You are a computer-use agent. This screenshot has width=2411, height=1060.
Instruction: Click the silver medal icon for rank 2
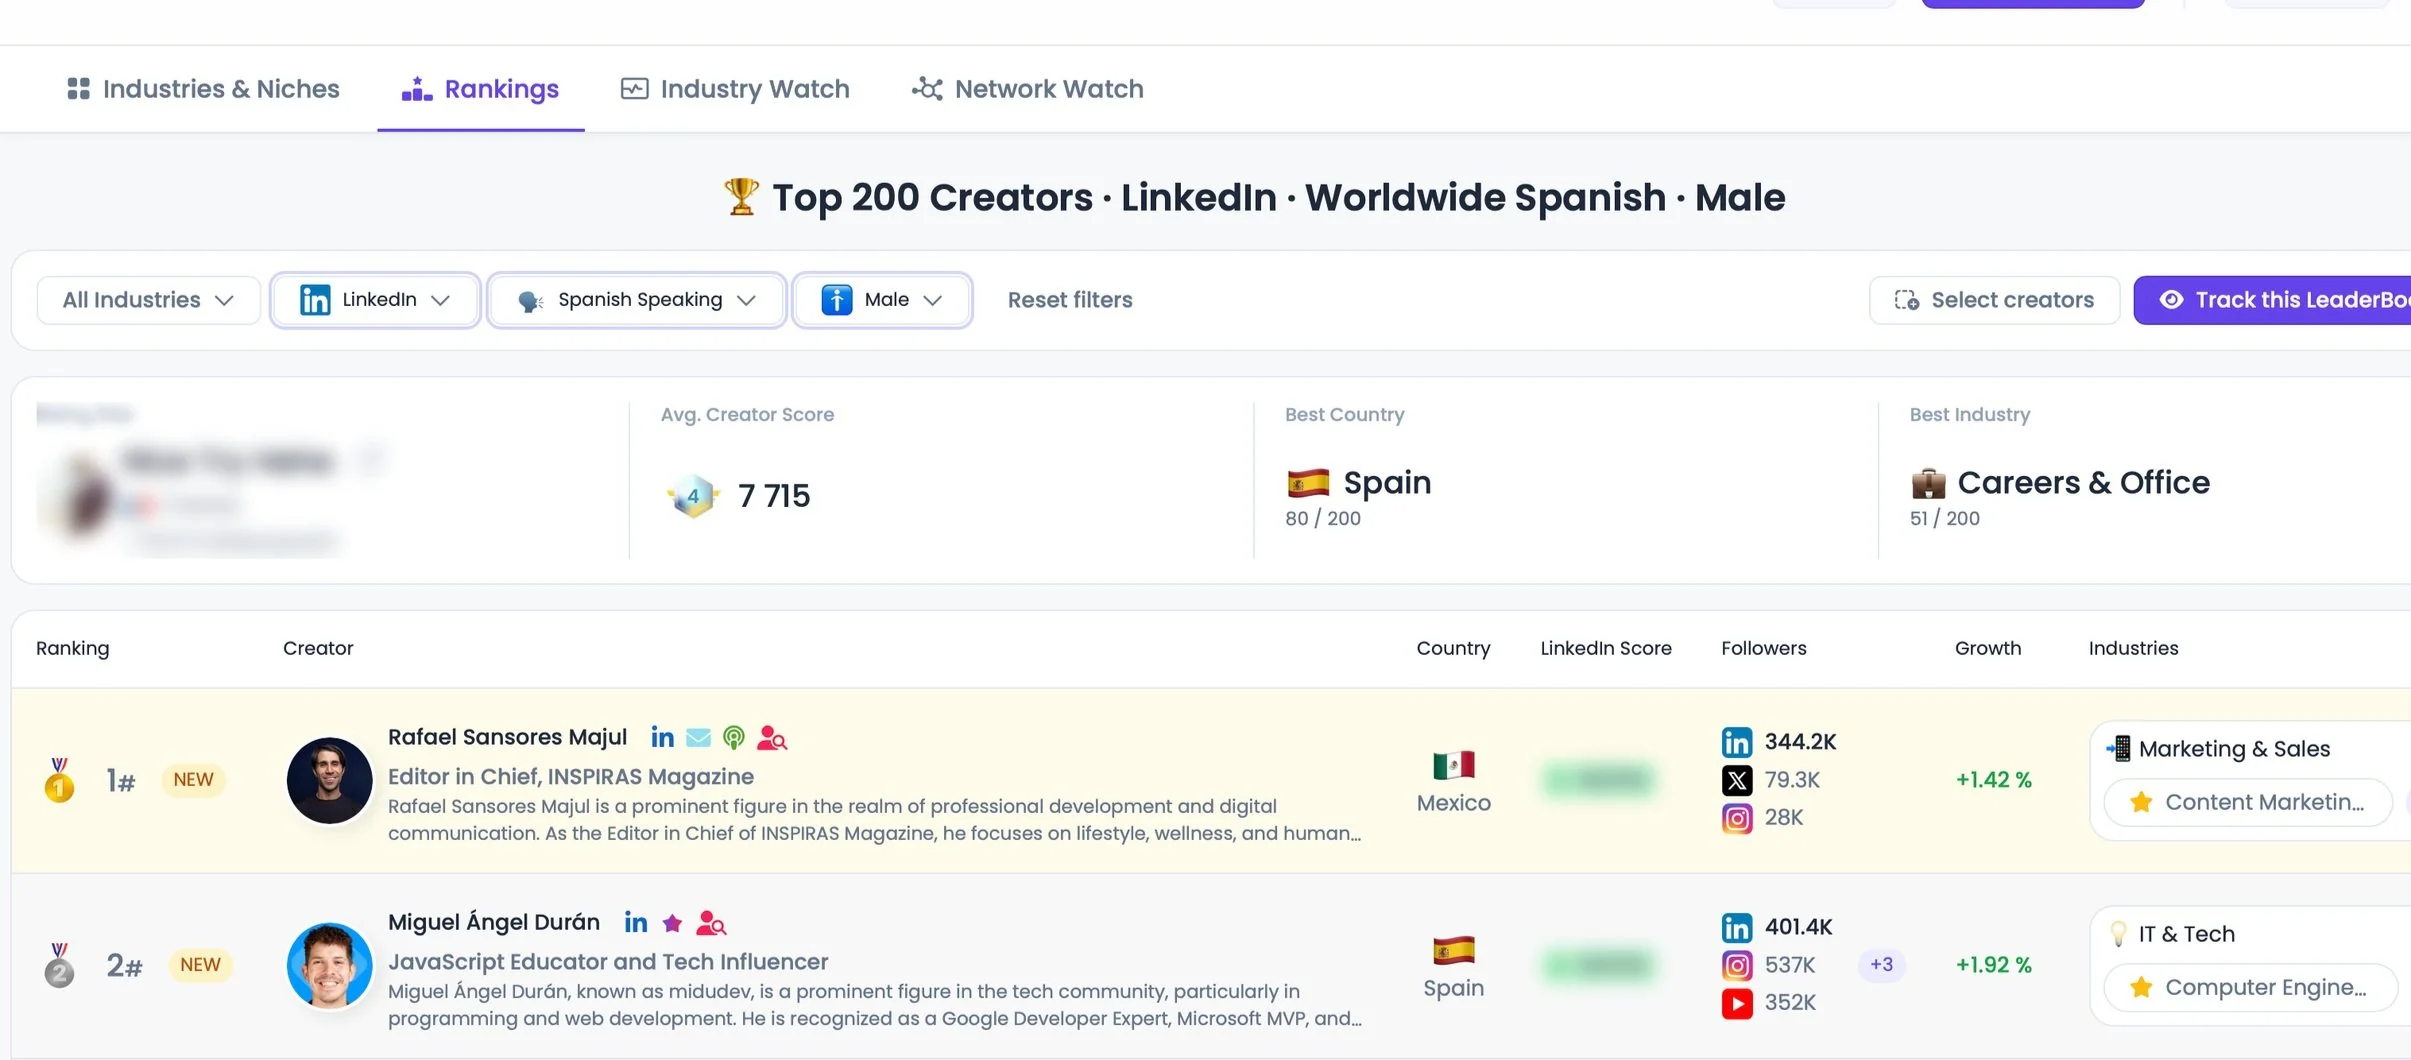pyautogui.click(x=59, y=965)
